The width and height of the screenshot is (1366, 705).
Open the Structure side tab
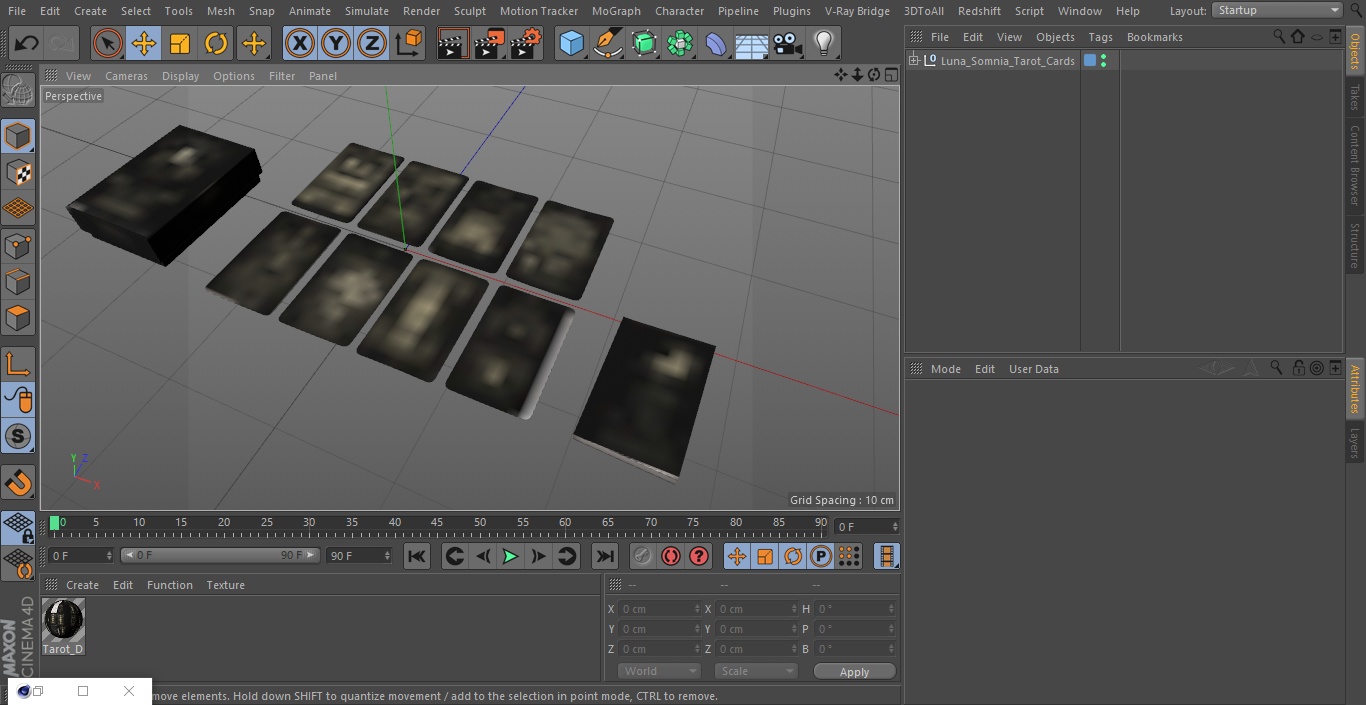point(1355,246)
